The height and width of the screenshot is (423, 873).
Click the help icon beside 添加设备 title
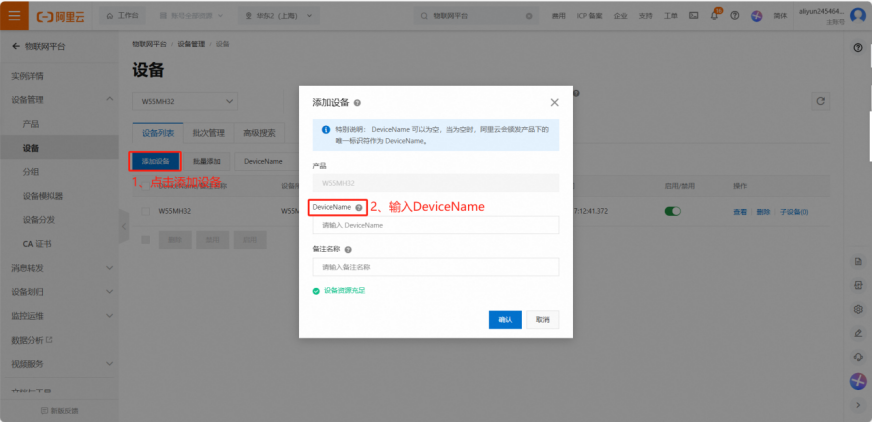(x=357, y=103)
